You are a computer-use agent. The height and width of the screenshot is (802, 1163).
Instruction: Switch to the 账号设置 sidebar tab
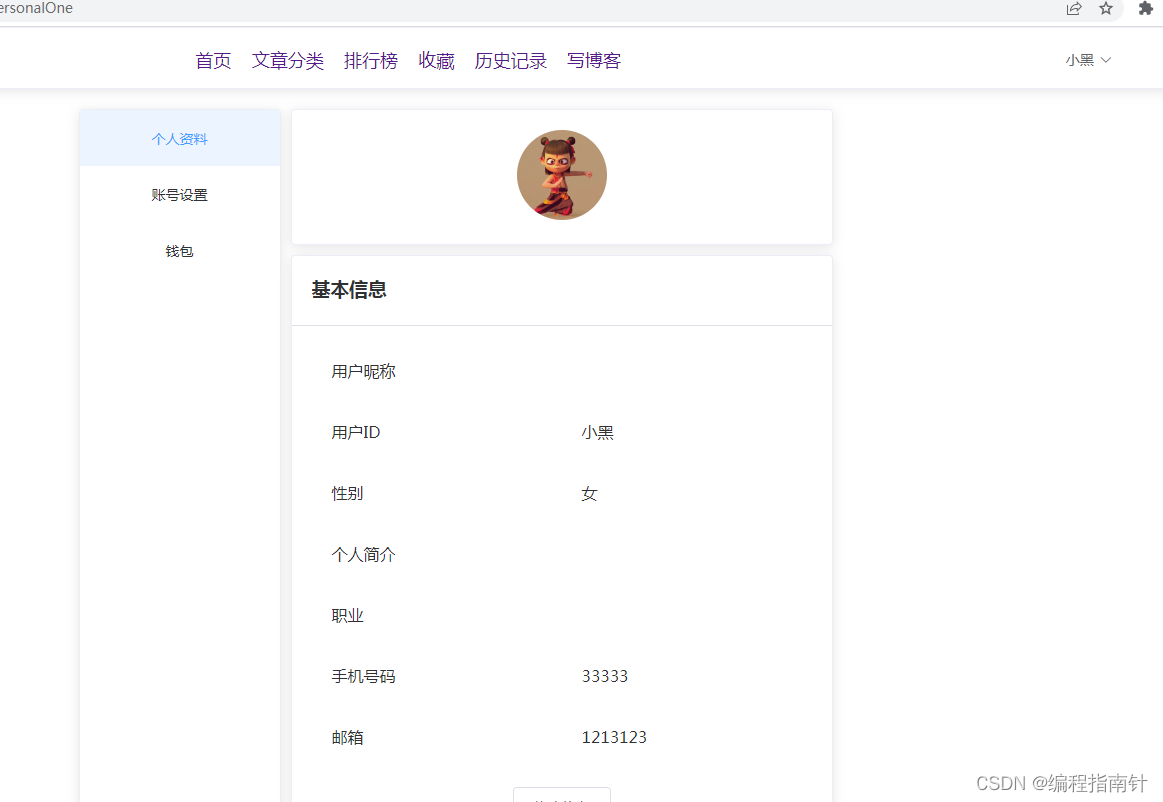179,194
